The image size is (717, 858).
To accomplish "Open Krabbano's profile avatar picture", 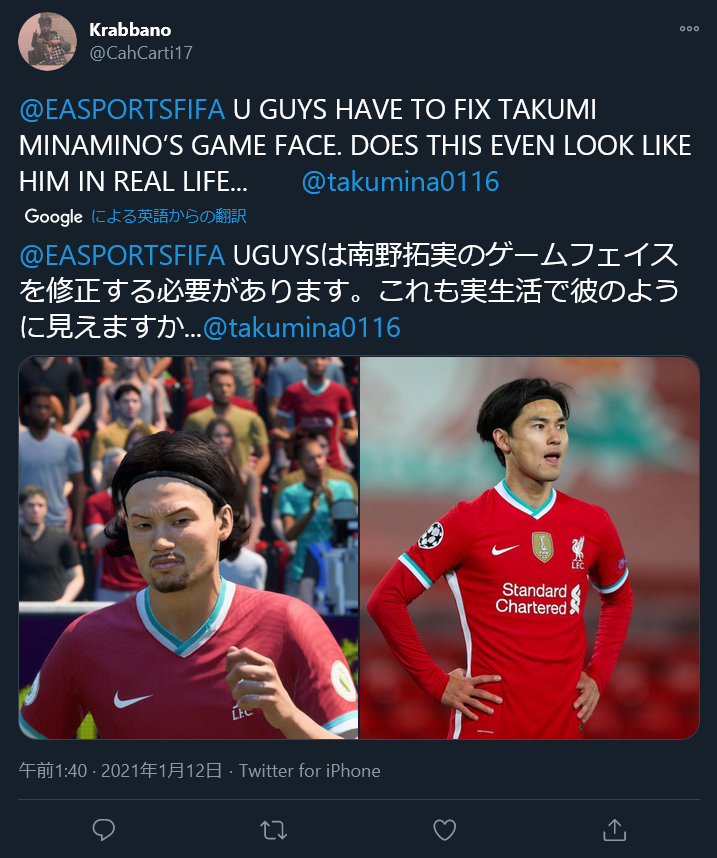I will tap(47, 42).
